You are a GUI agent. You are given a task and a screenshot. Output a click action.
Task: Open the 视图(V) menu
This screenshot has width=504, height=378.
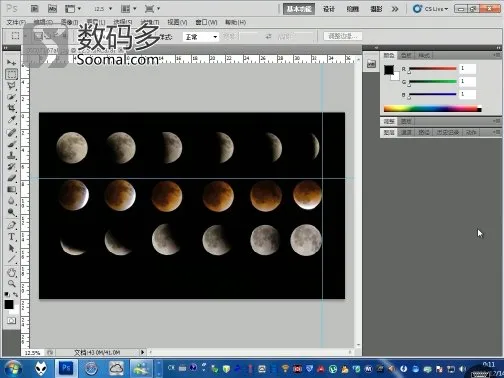click(x=177, y=22)
